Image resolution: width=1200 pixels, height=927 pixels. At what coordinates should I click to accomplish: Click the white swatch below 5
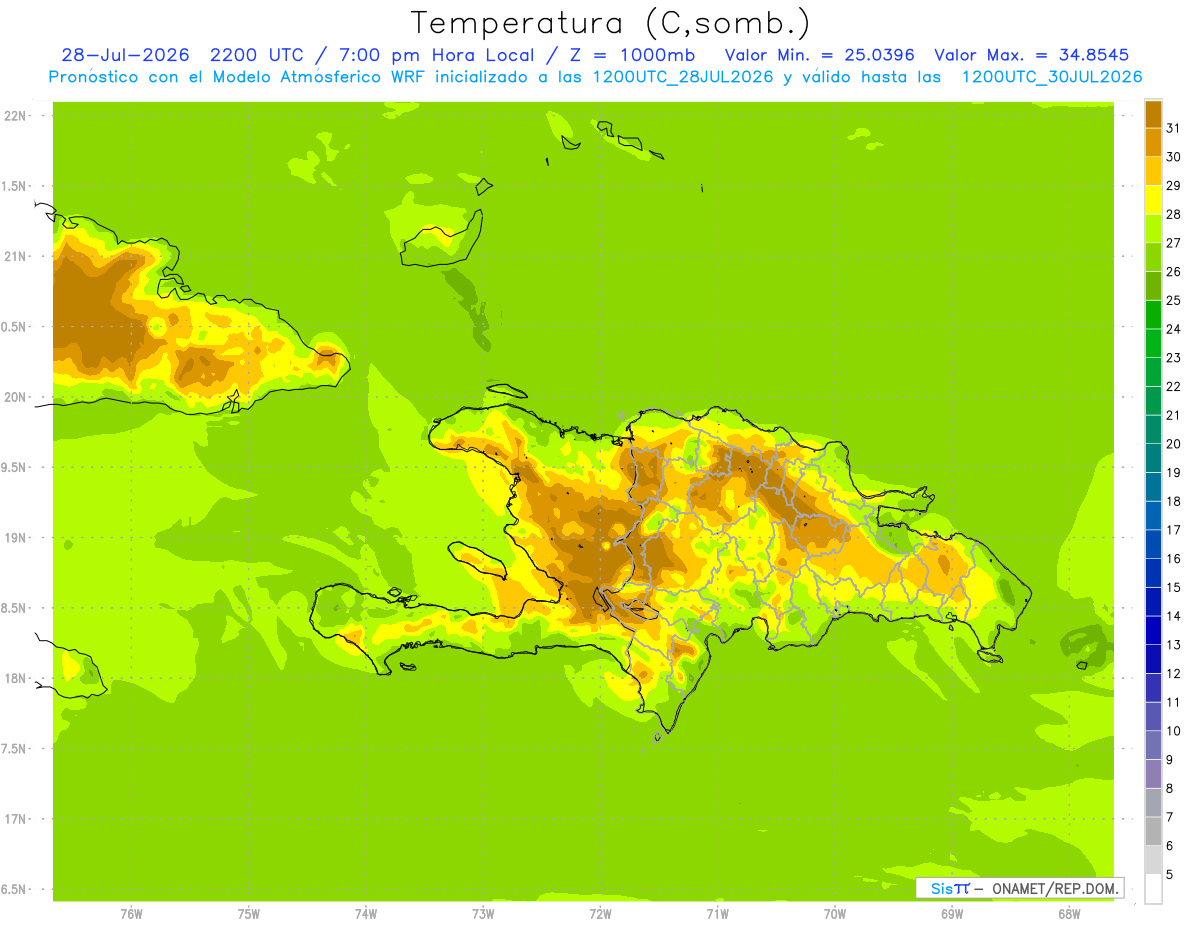1153,889
